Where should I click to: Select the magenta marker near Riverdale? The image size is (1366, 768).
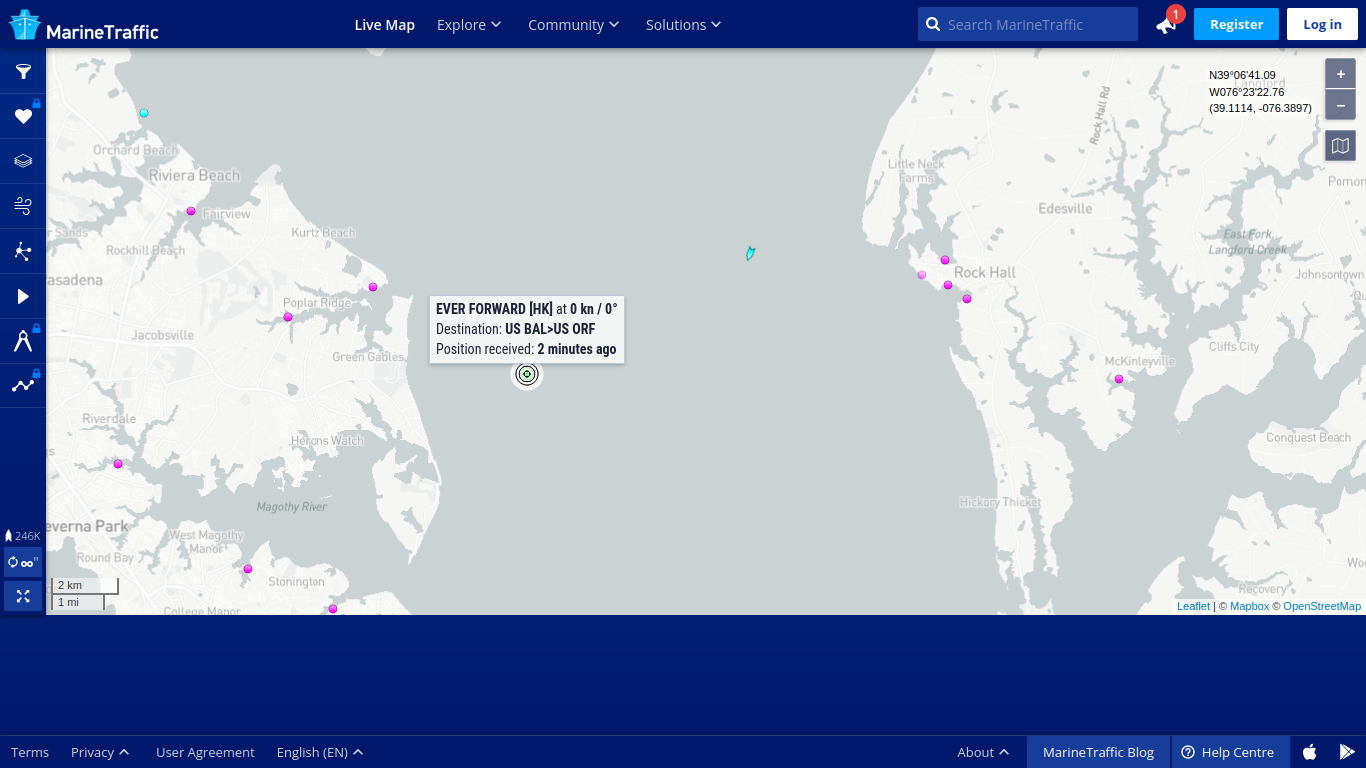pyautogui.click(x=118, y=464)
